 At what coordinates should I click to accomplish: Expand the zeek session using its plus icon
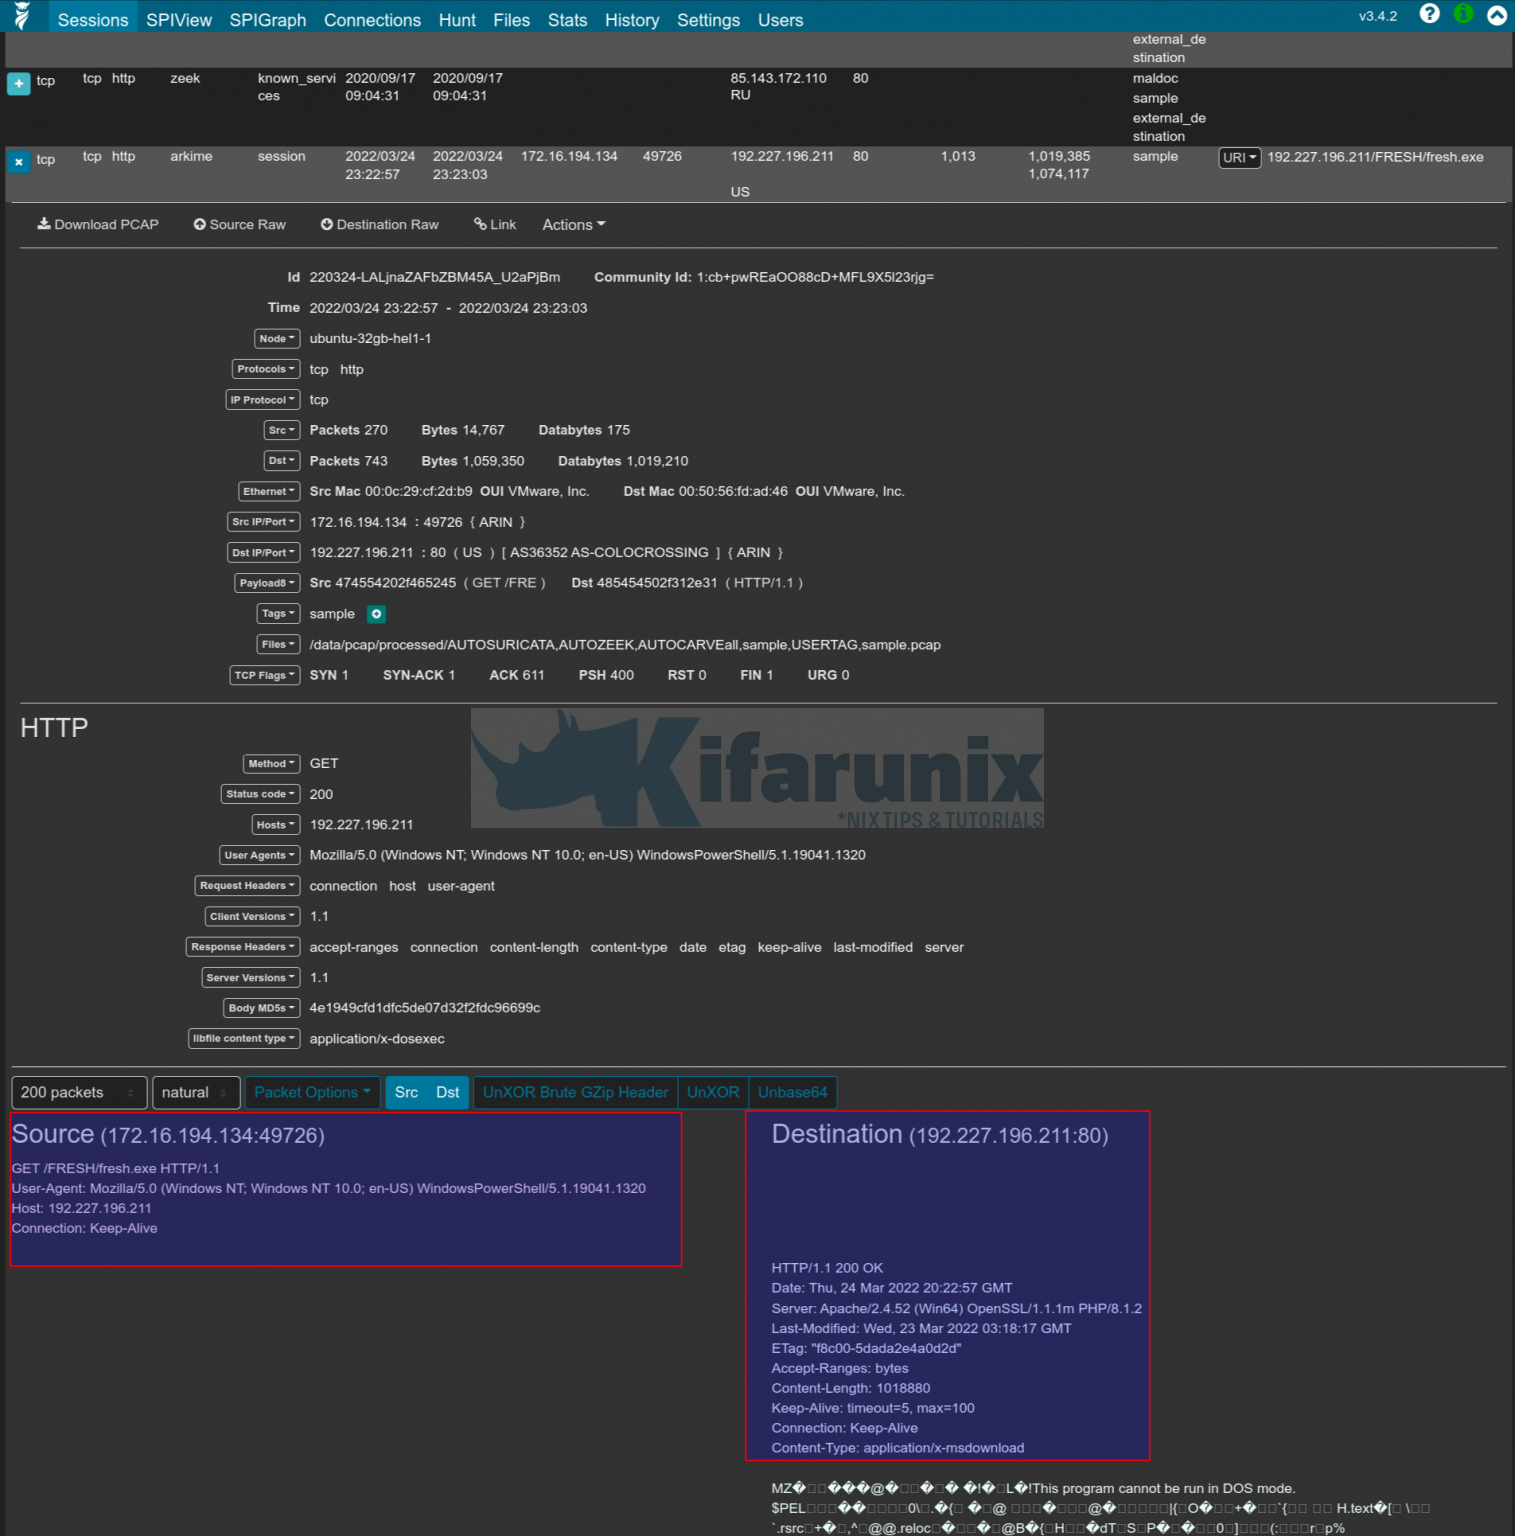click(18, 83)
